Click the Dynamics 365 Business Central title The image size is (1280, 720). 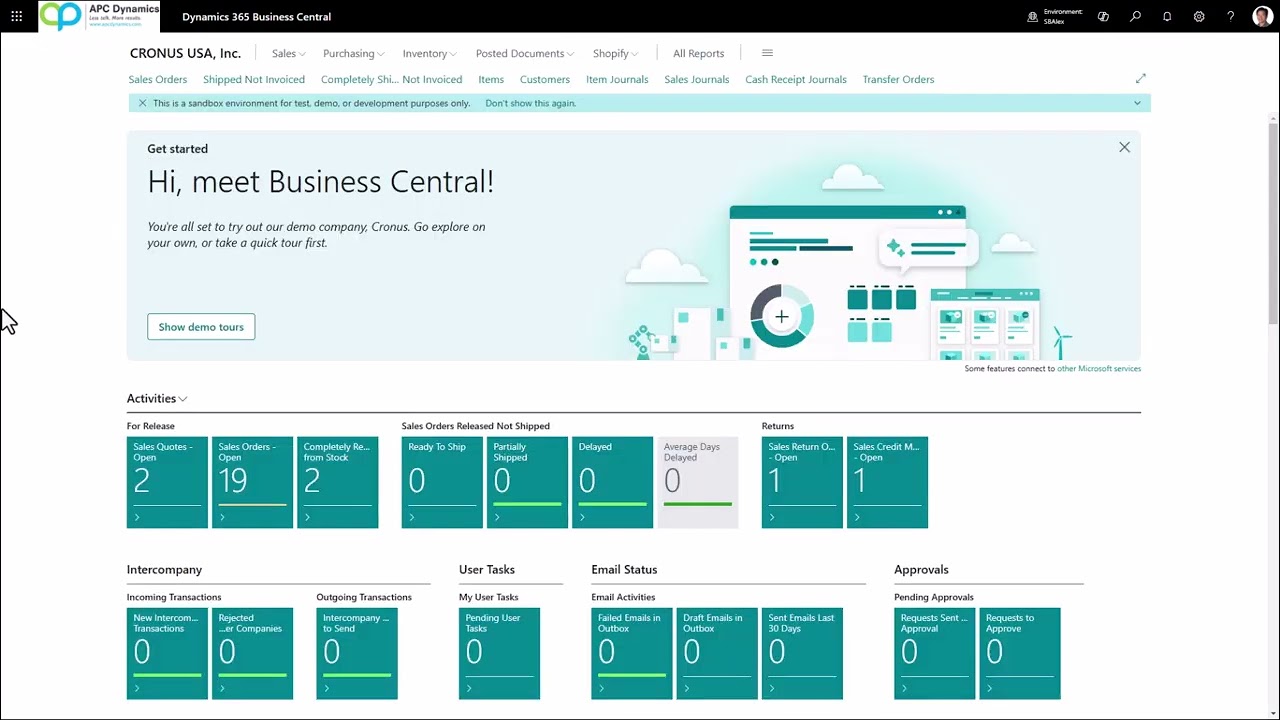tap(257, 17)
